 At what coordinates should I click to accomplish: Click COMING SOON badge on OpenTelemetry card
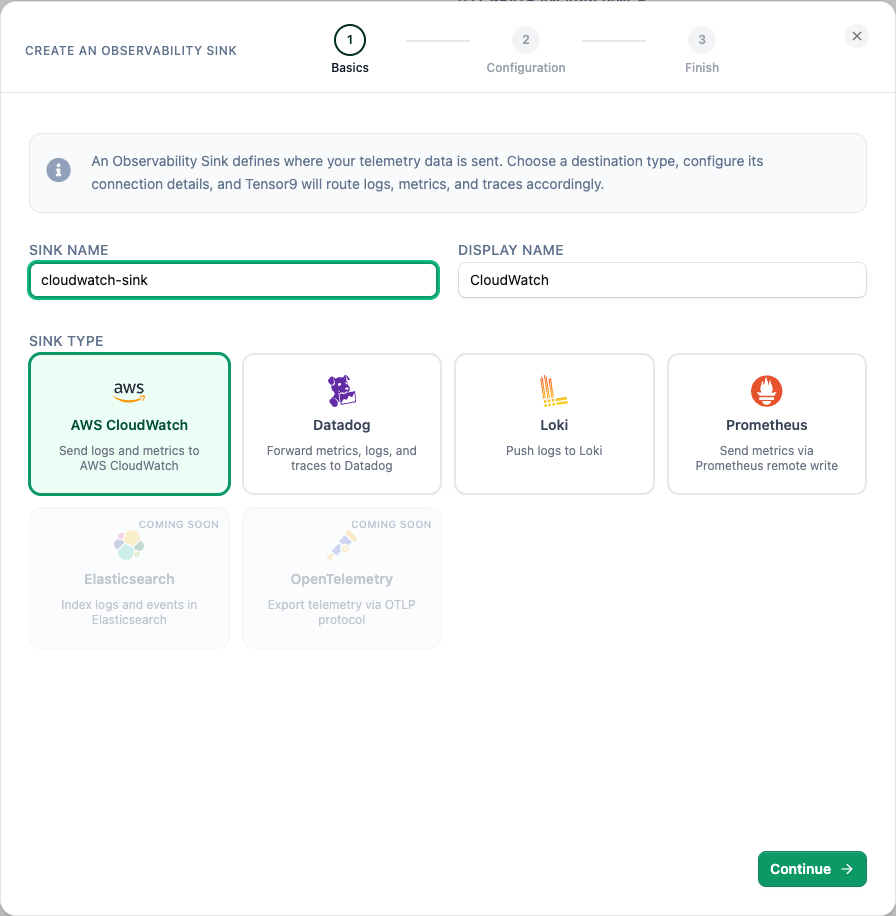(x=391, y=525)
